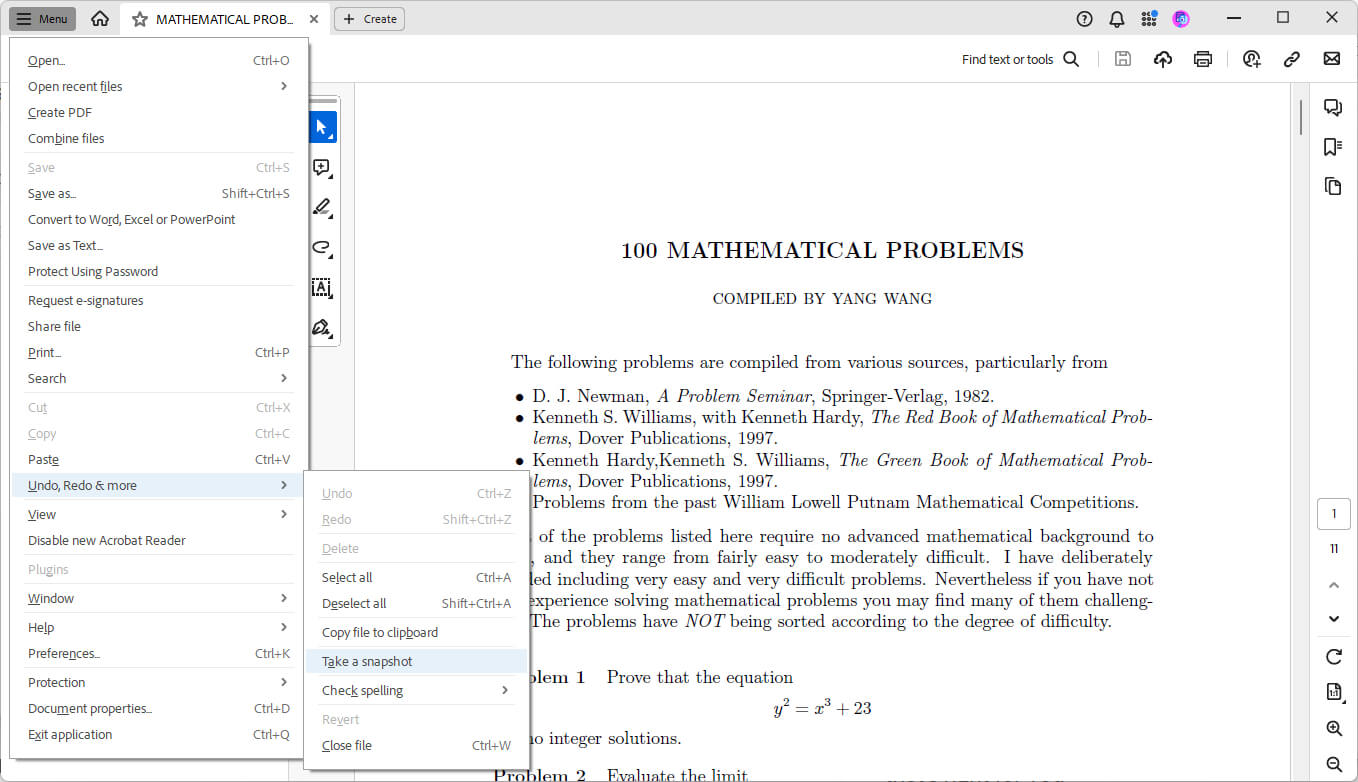The height and width of the screenshot is (782, 1358).
Task: Click the zoom in magnifier icon
Action: tap(1333, 728)
